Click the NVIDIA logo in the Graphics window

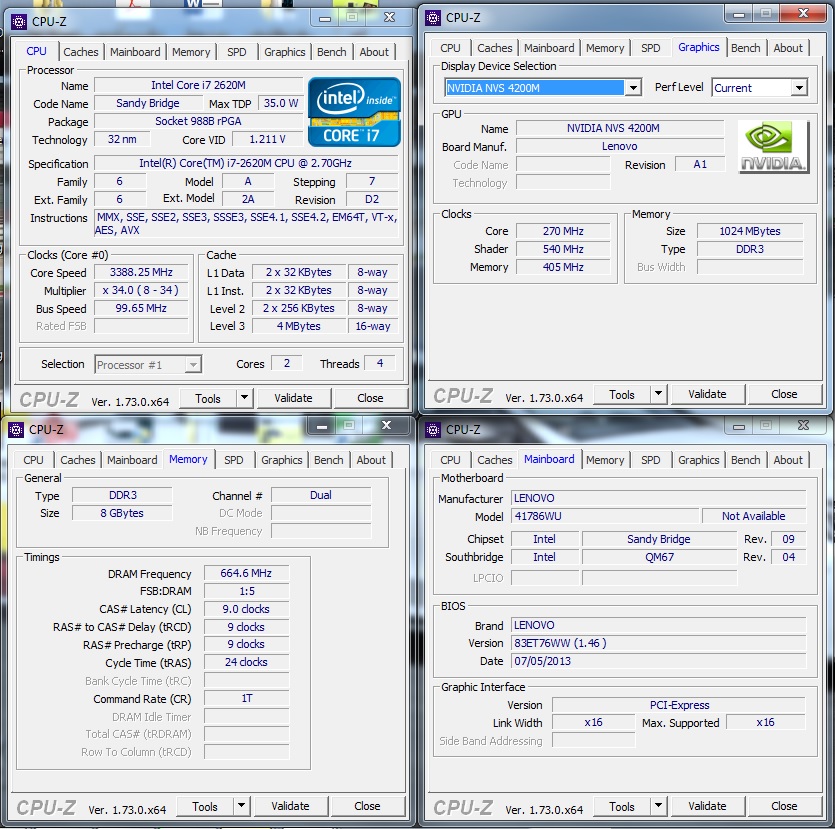[x=774, y=146]
